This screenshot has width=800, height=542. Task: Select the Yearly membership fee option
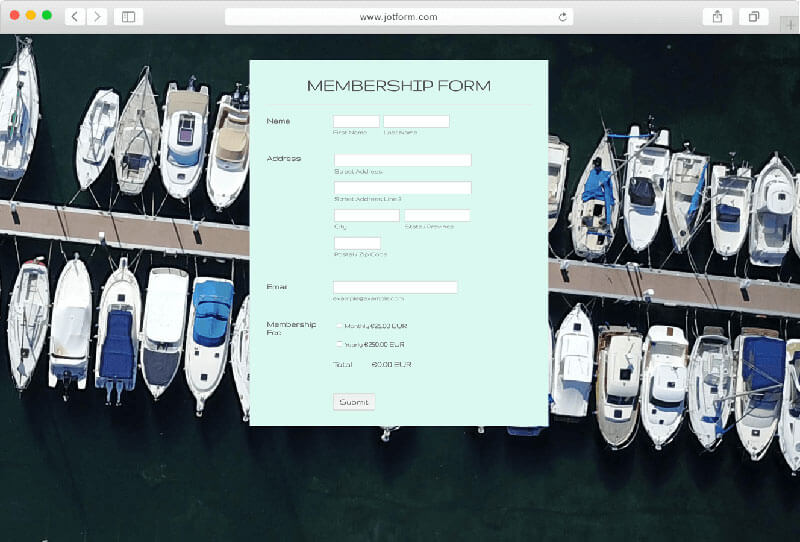pos(339,344)
